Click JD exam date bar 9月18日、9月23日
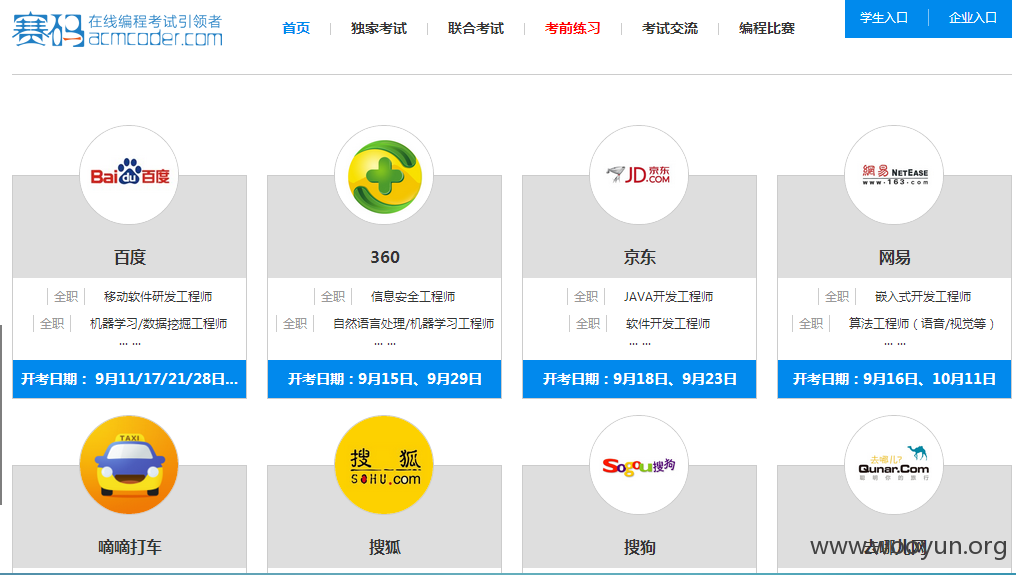The width and height of the screenshot is (1016, 575). click(x=640, y=379)
